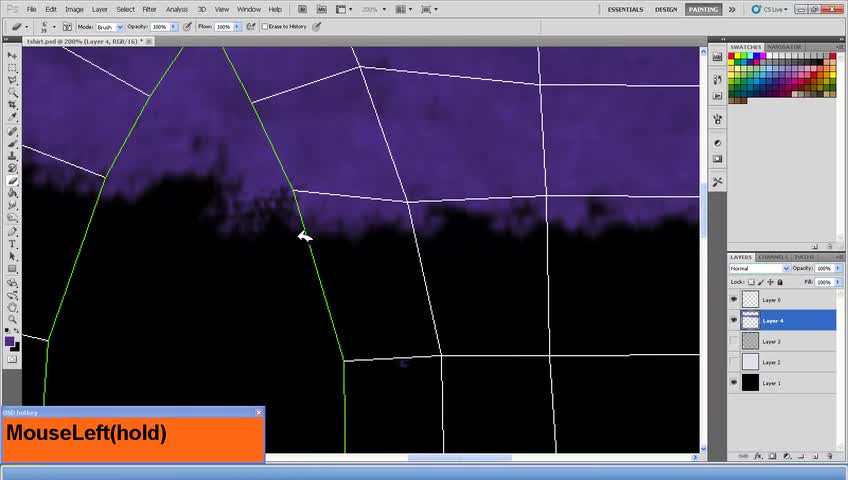Switch to the Channels tab

772,257
